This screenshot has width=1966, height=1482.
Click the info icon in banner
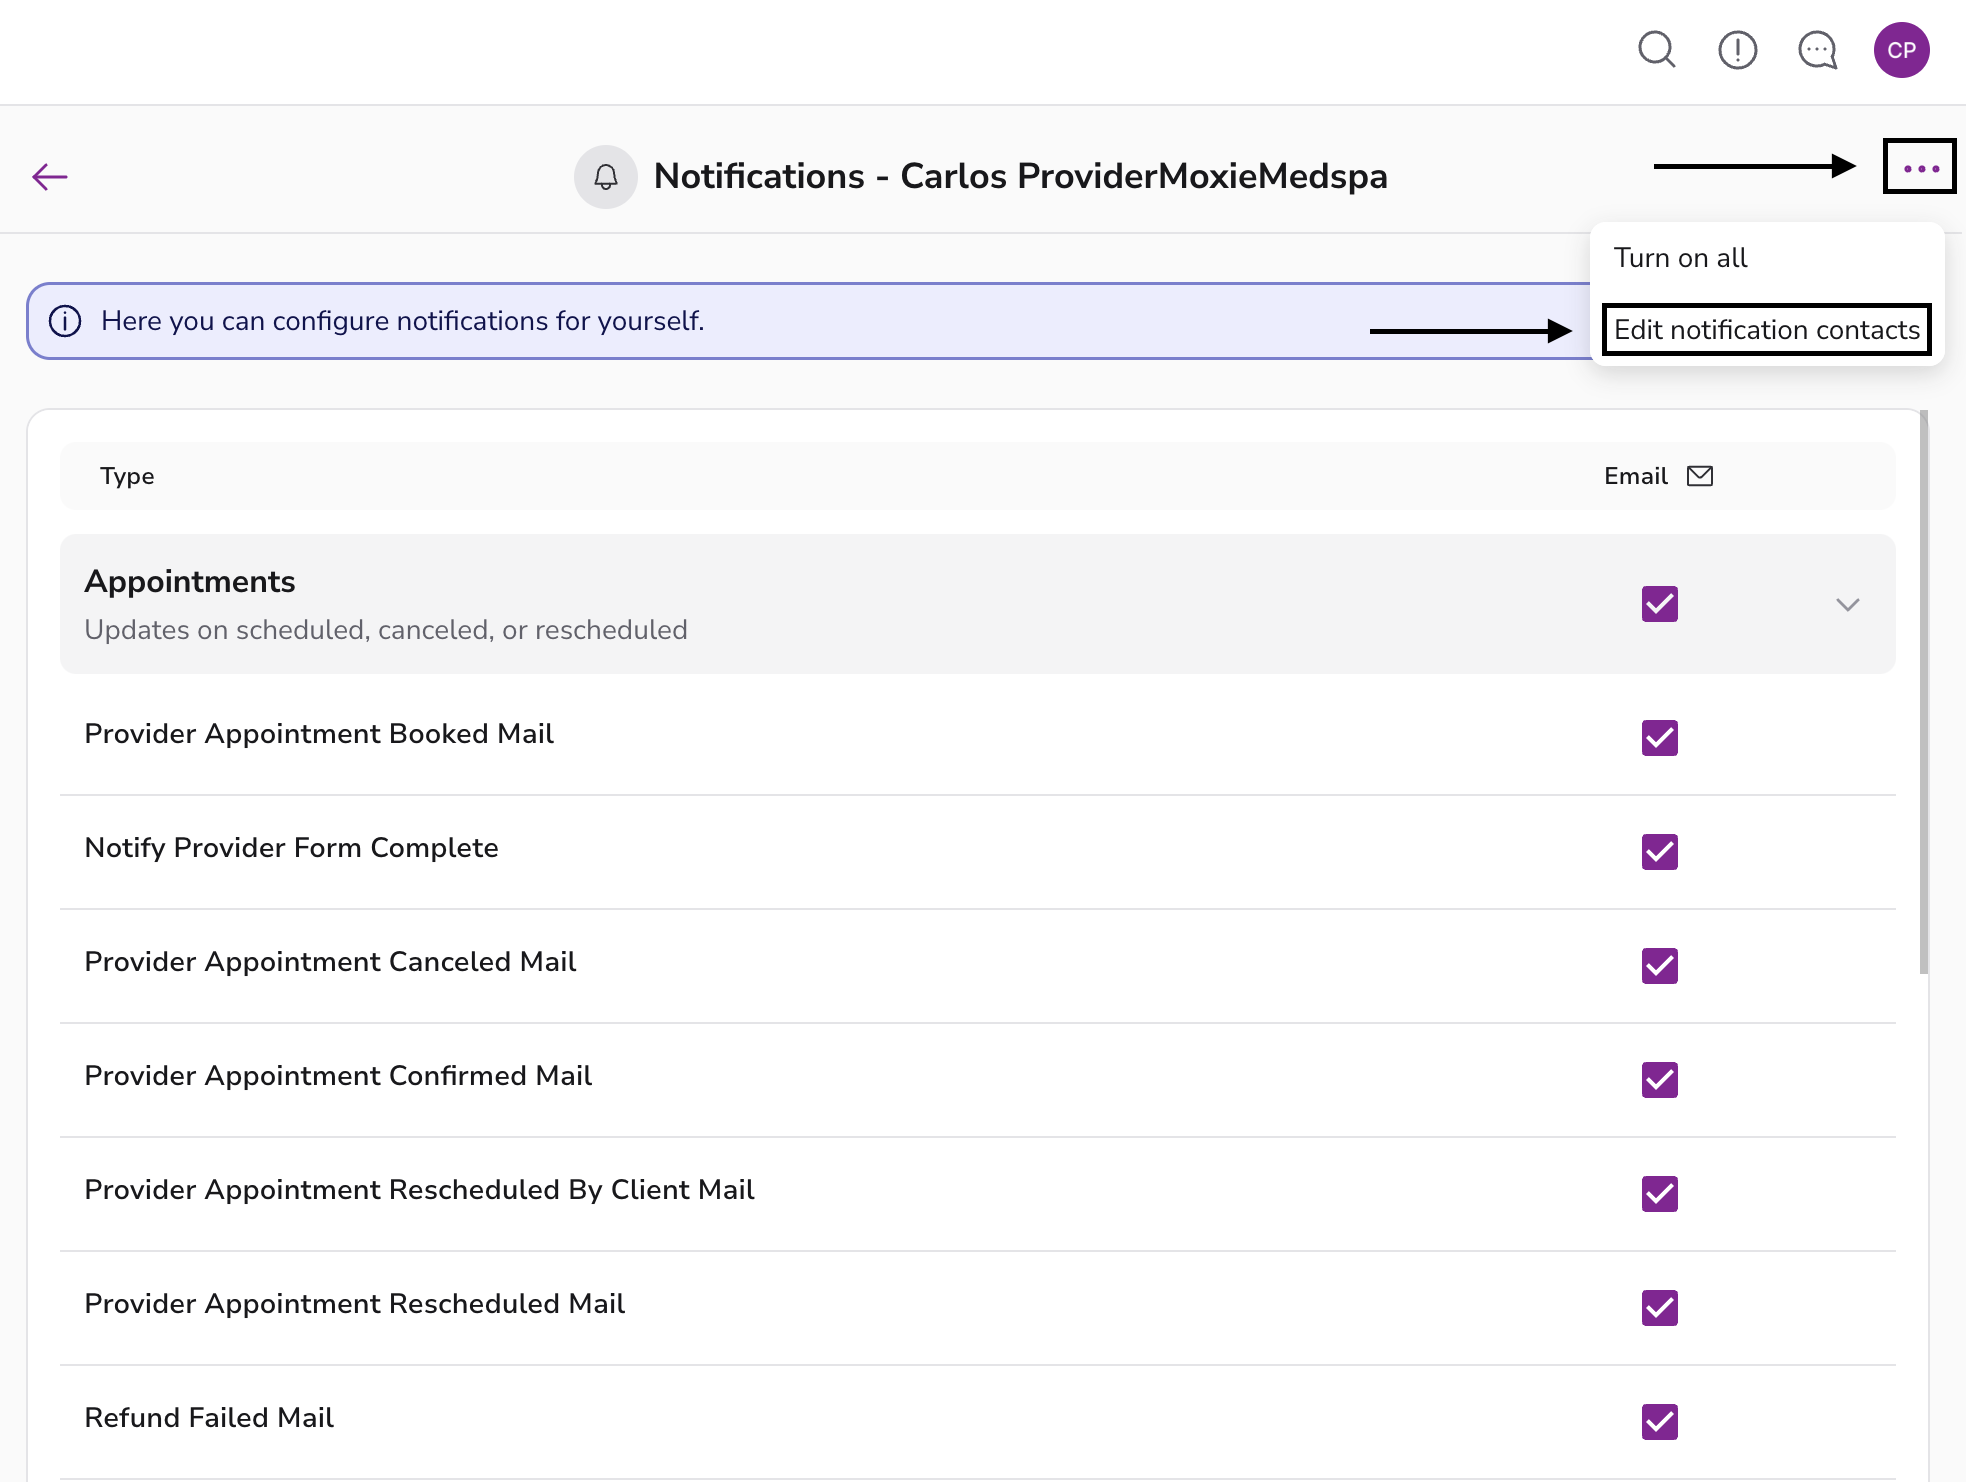point(65,321)
